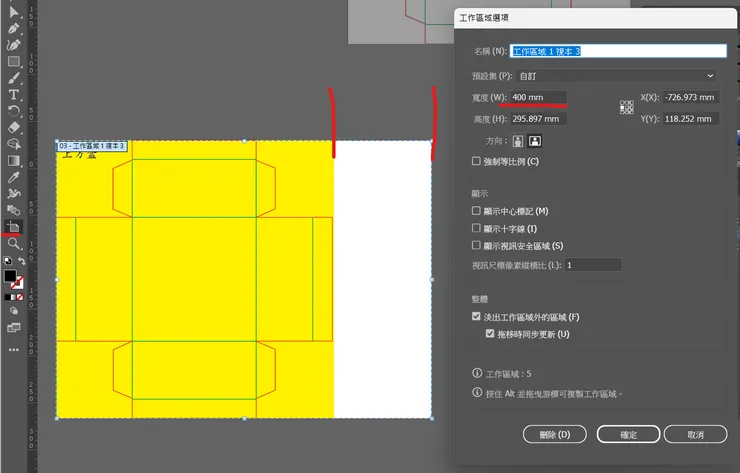
Task: Uncheck update while dragging (拖移時同步更新) checkbox
Action: click(x=490, y=334)
